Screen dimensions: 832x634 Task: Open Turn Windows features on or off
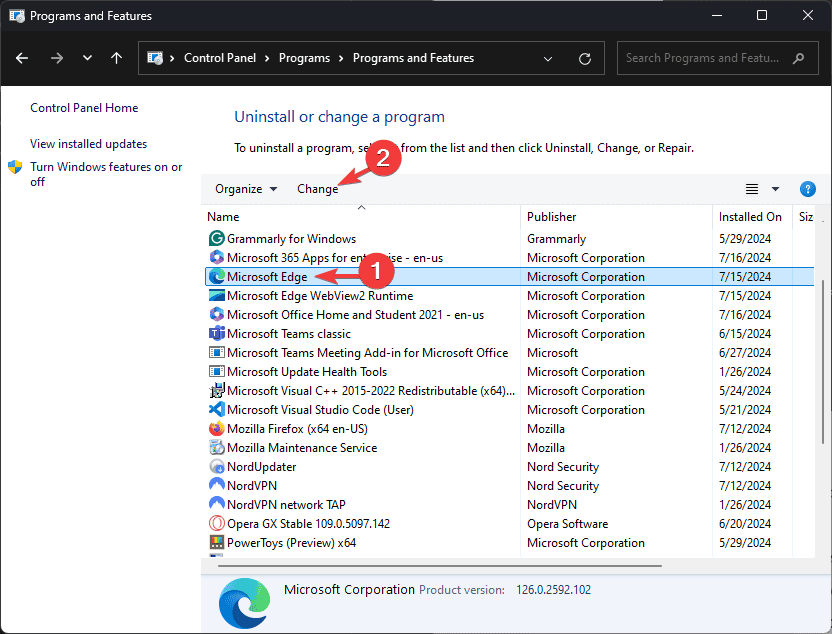coord(106,174)
